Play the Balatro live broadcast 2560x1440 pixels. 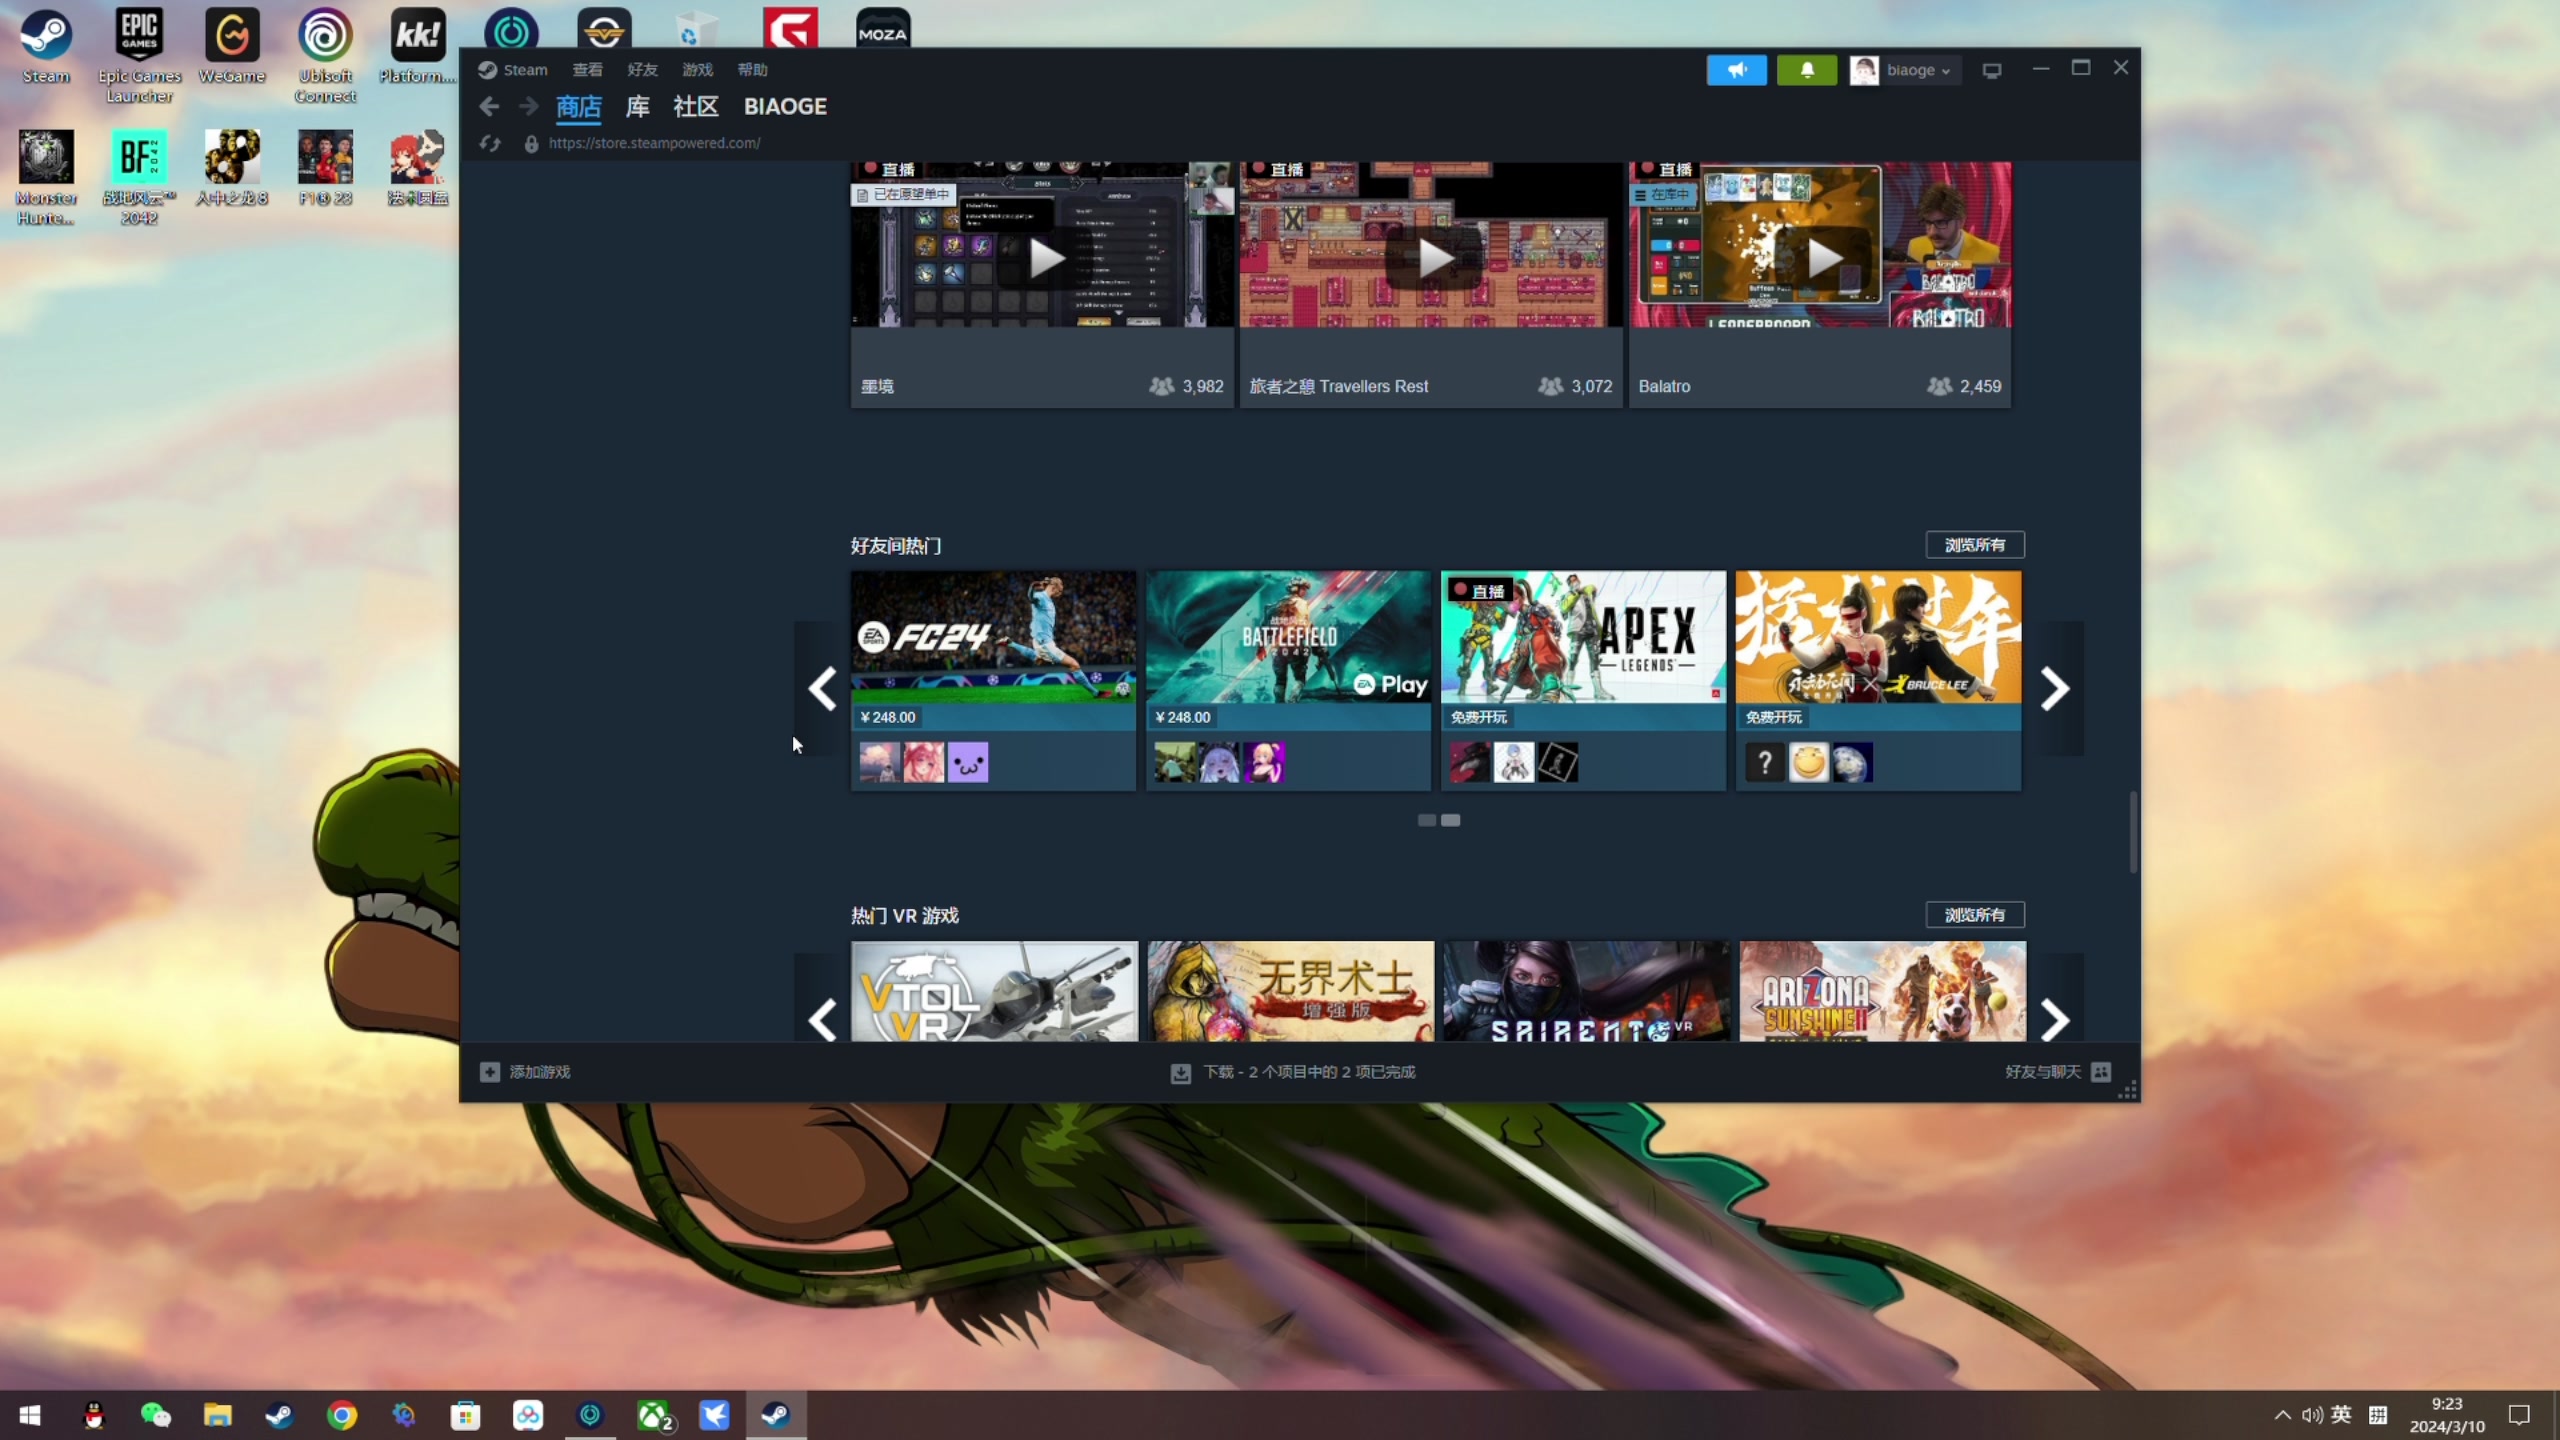tap(1823, 258)
